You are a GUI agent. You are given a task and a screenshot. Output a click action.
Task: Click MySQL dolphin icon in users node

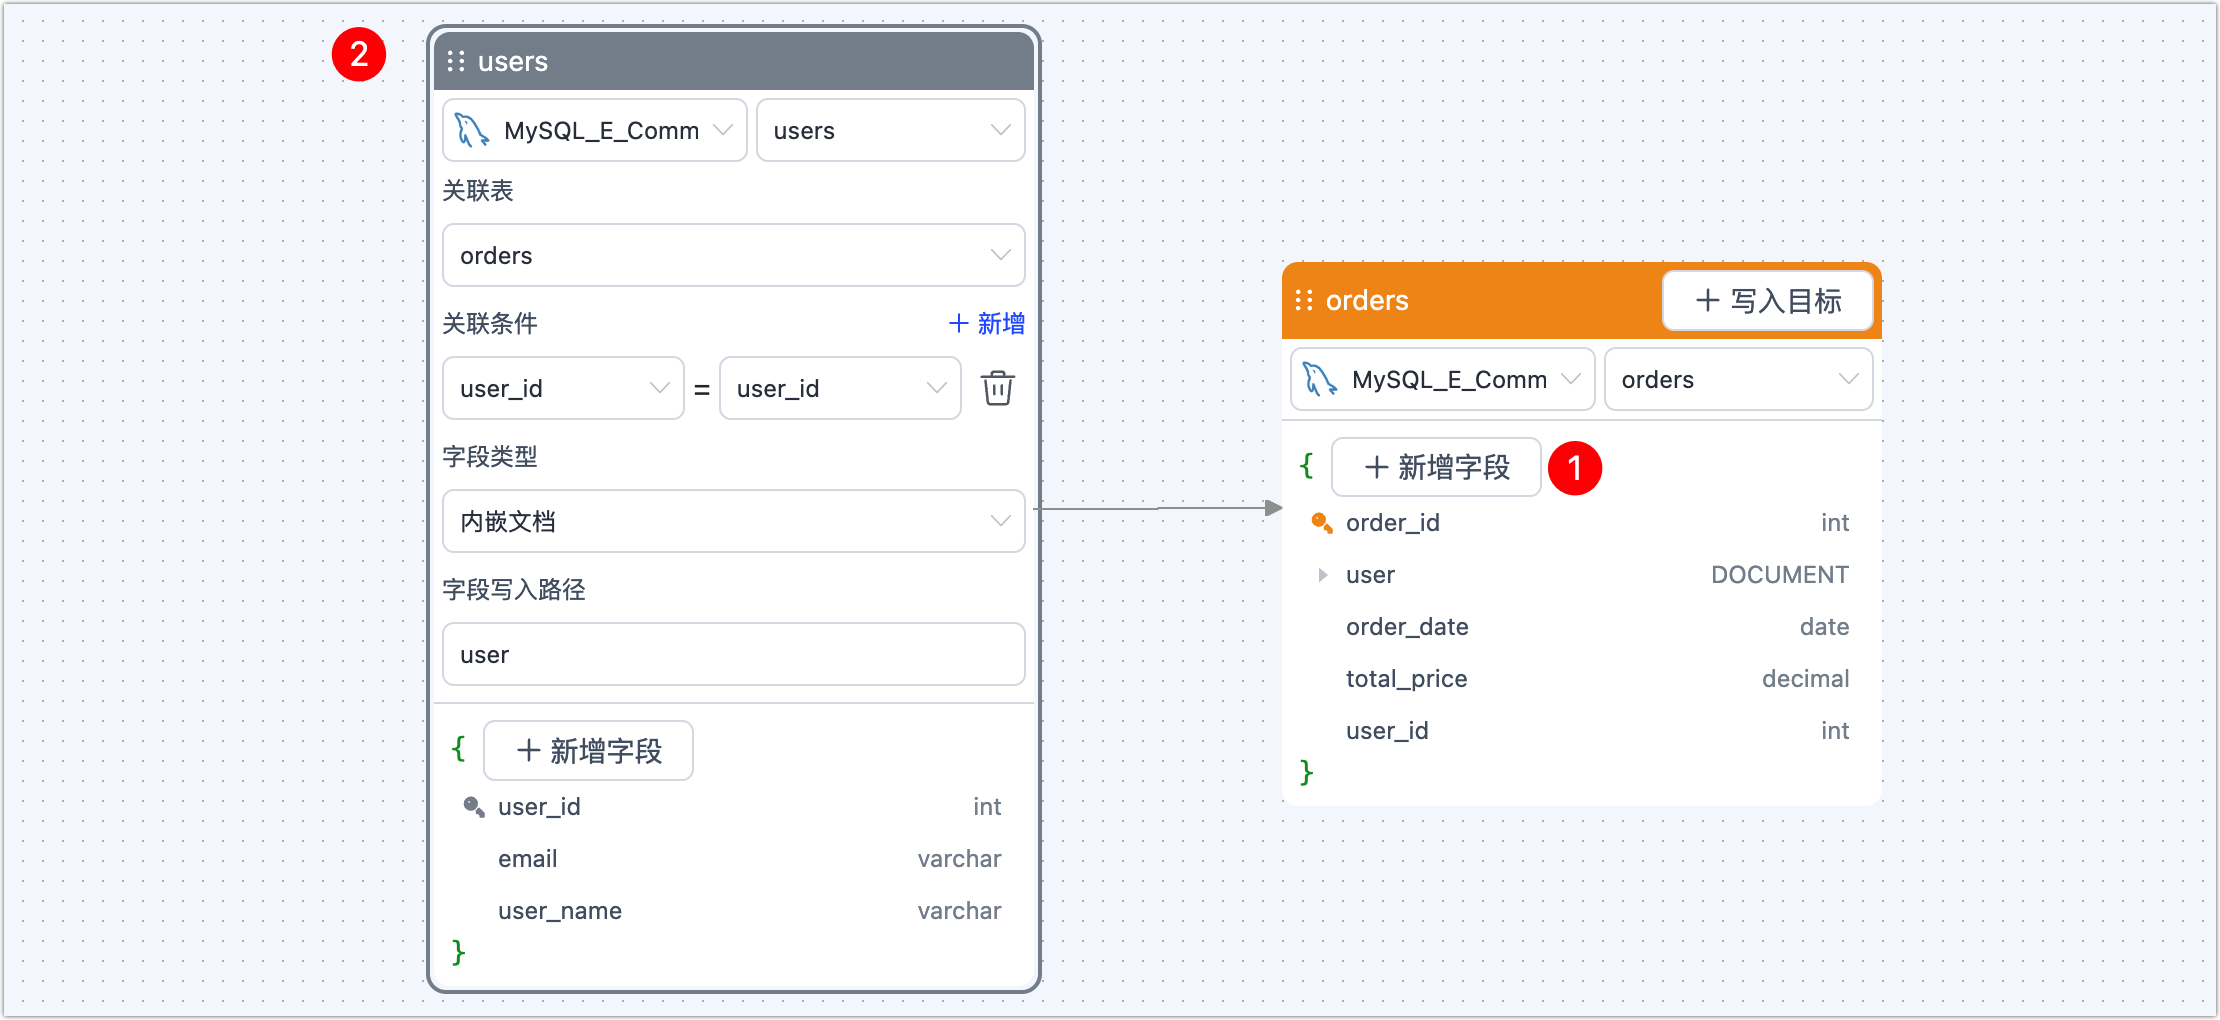coord(472,130)
